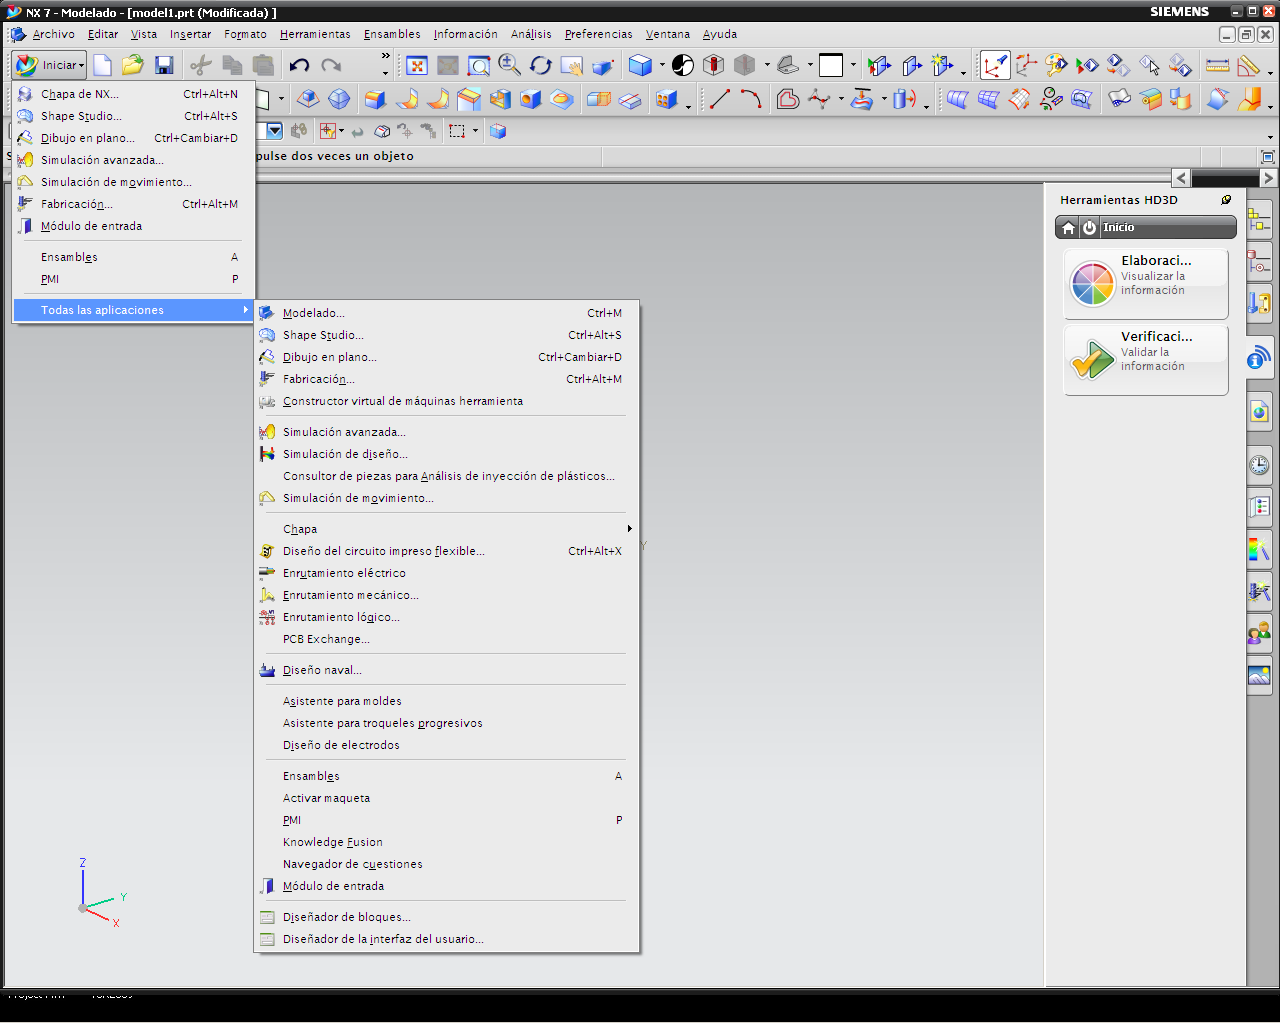Click the Measure angle icon
Viewport: 1280px width, 1024px height.
(x=1249, y=66)
